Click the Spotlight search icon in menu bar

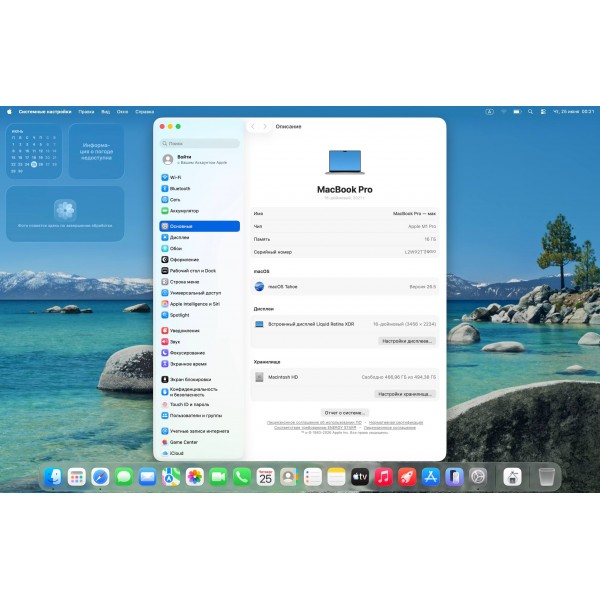click(x=530, y=112)
